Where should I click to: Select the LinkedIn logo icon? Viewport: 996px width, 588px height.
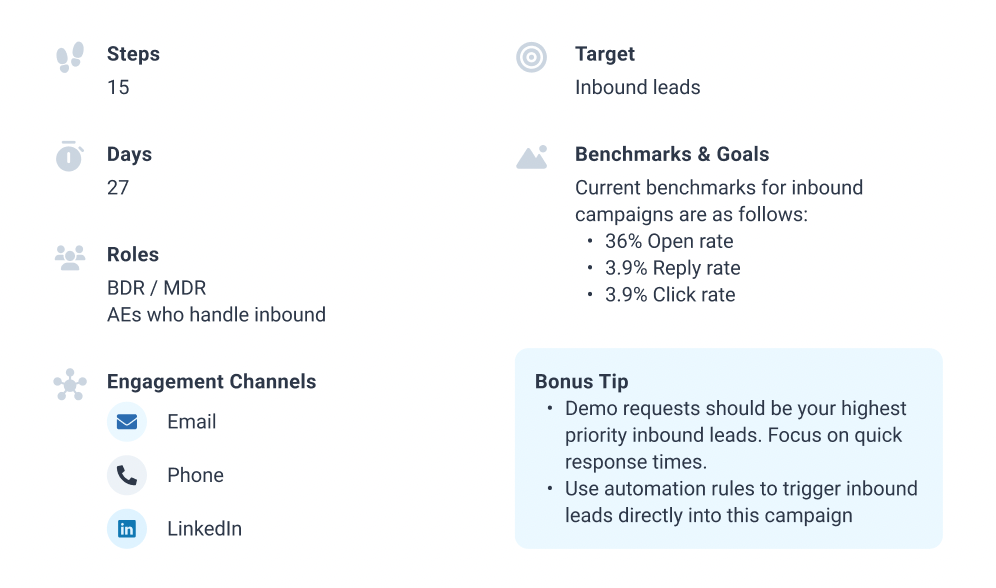click(127, 528)
